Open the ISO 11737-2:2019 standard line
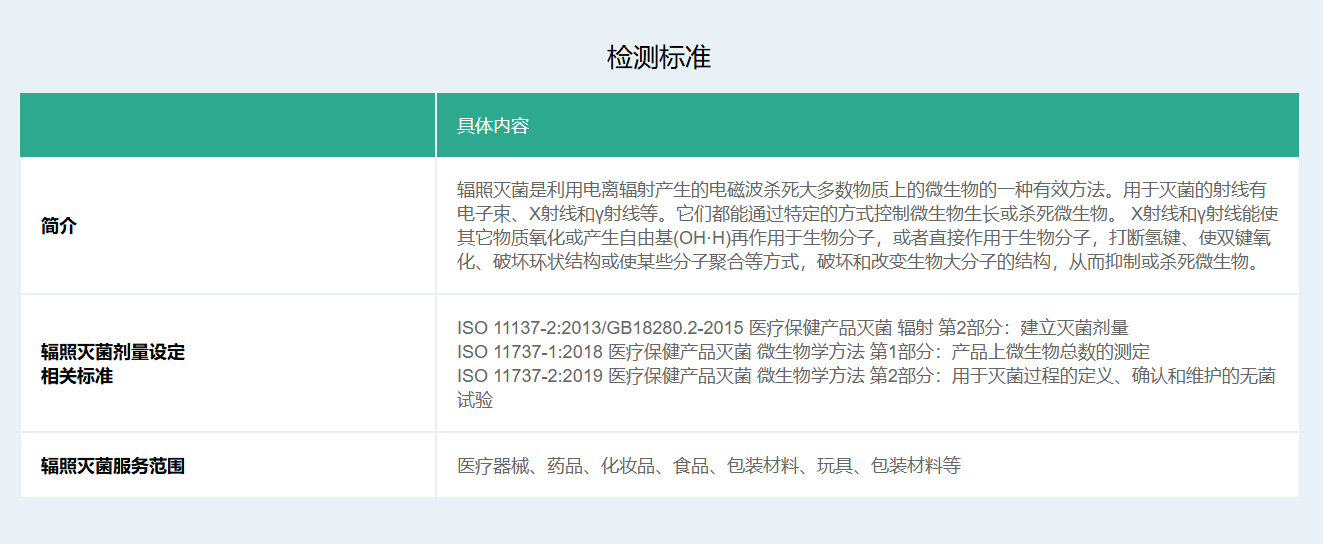 pyautogui.click(x=865, y=376)
